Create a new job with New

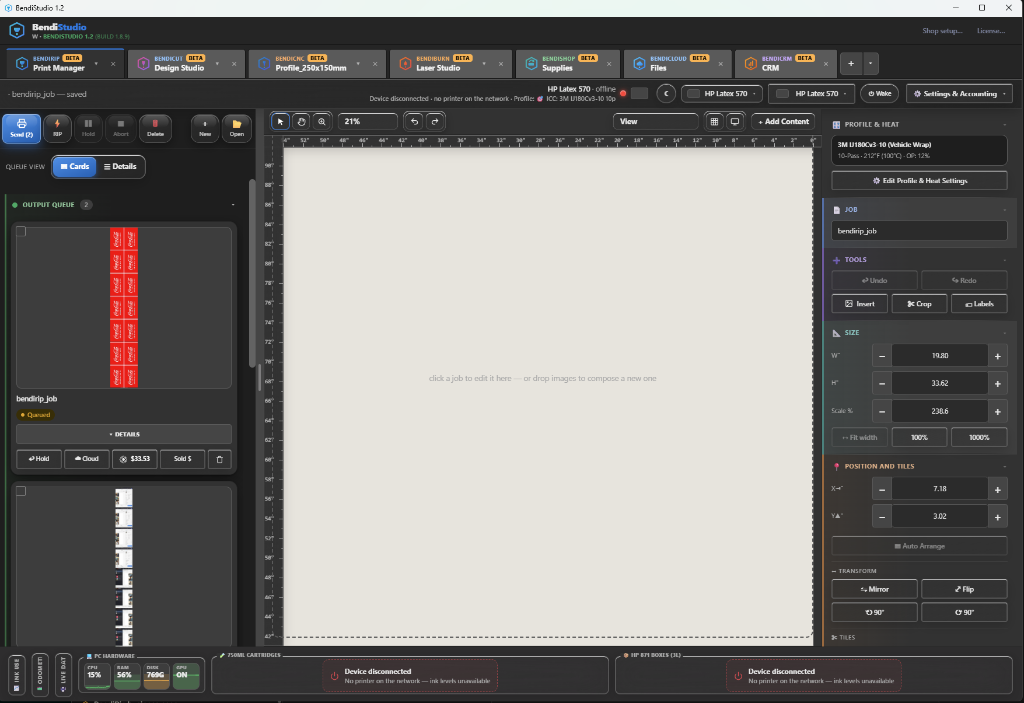205,128
